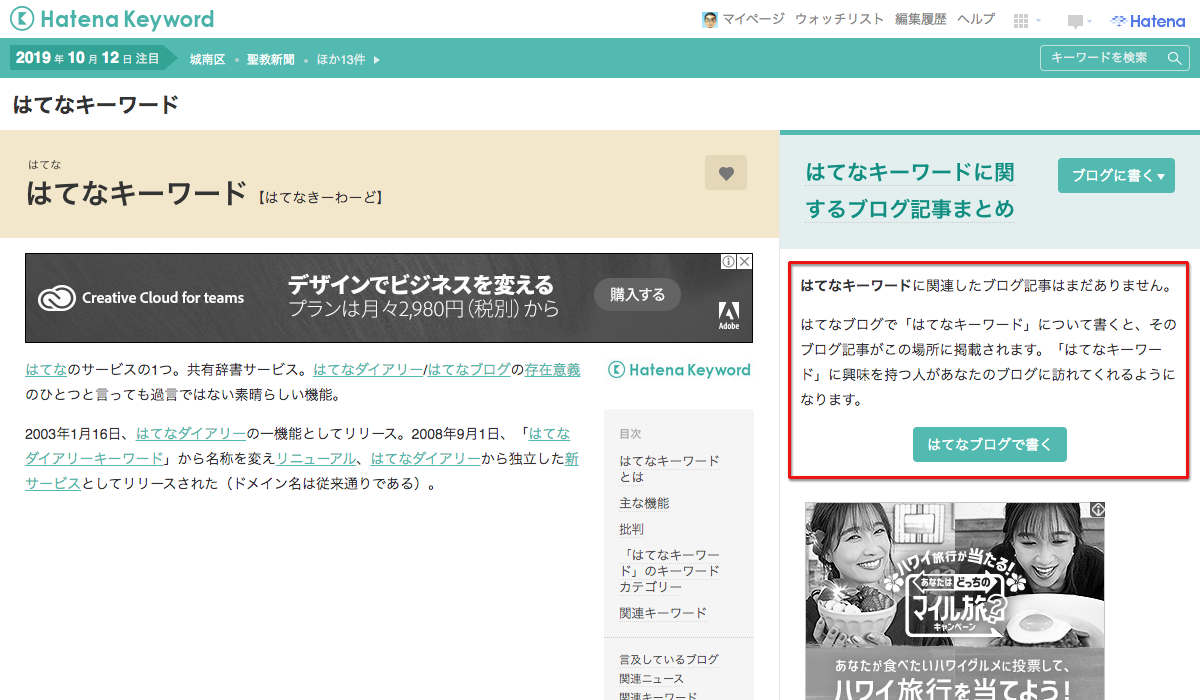Click the 購入する button in the ad
Screen dimensions: 1200x700
point(638,294)
